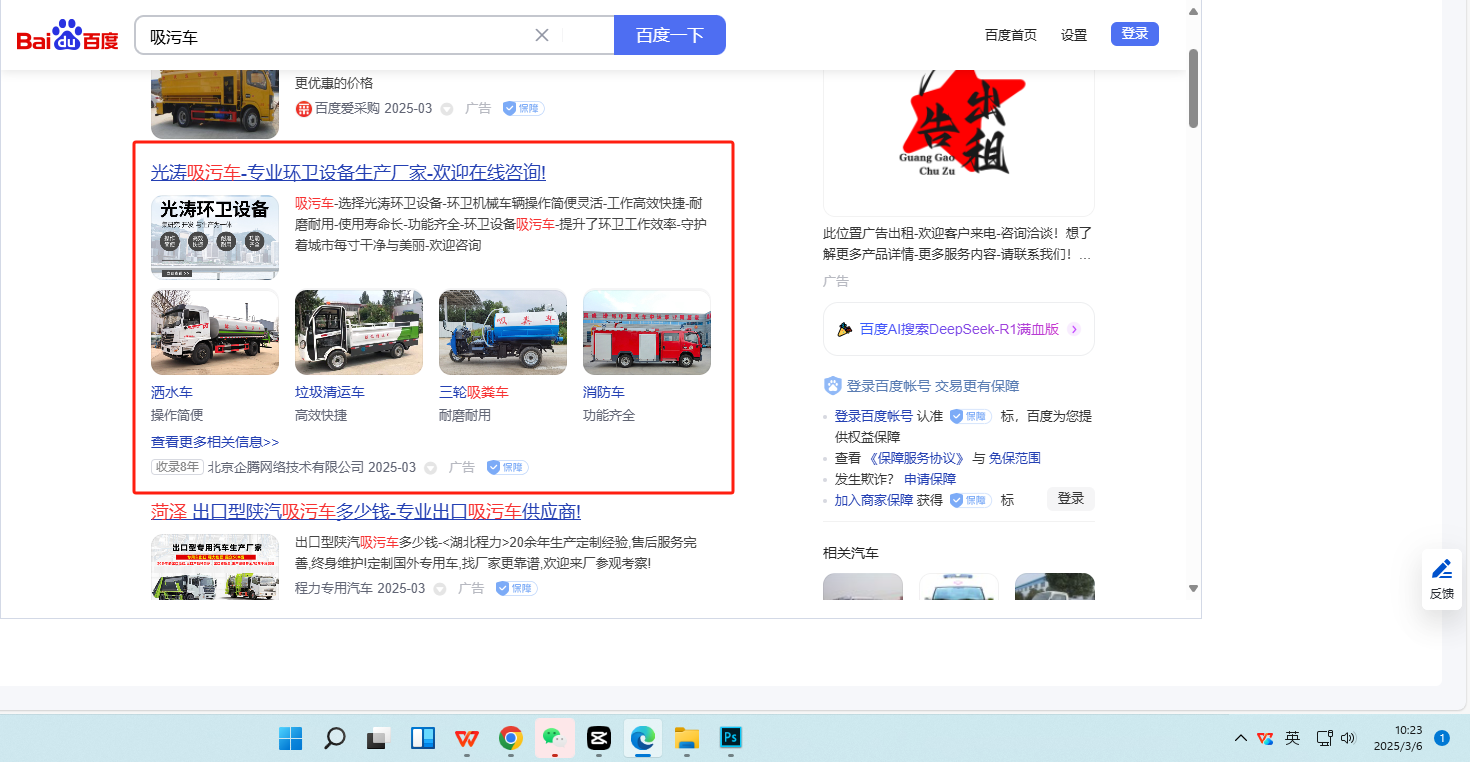
Task: Open the Widgets panel icon on taskbar
Action: click(422, 739)
